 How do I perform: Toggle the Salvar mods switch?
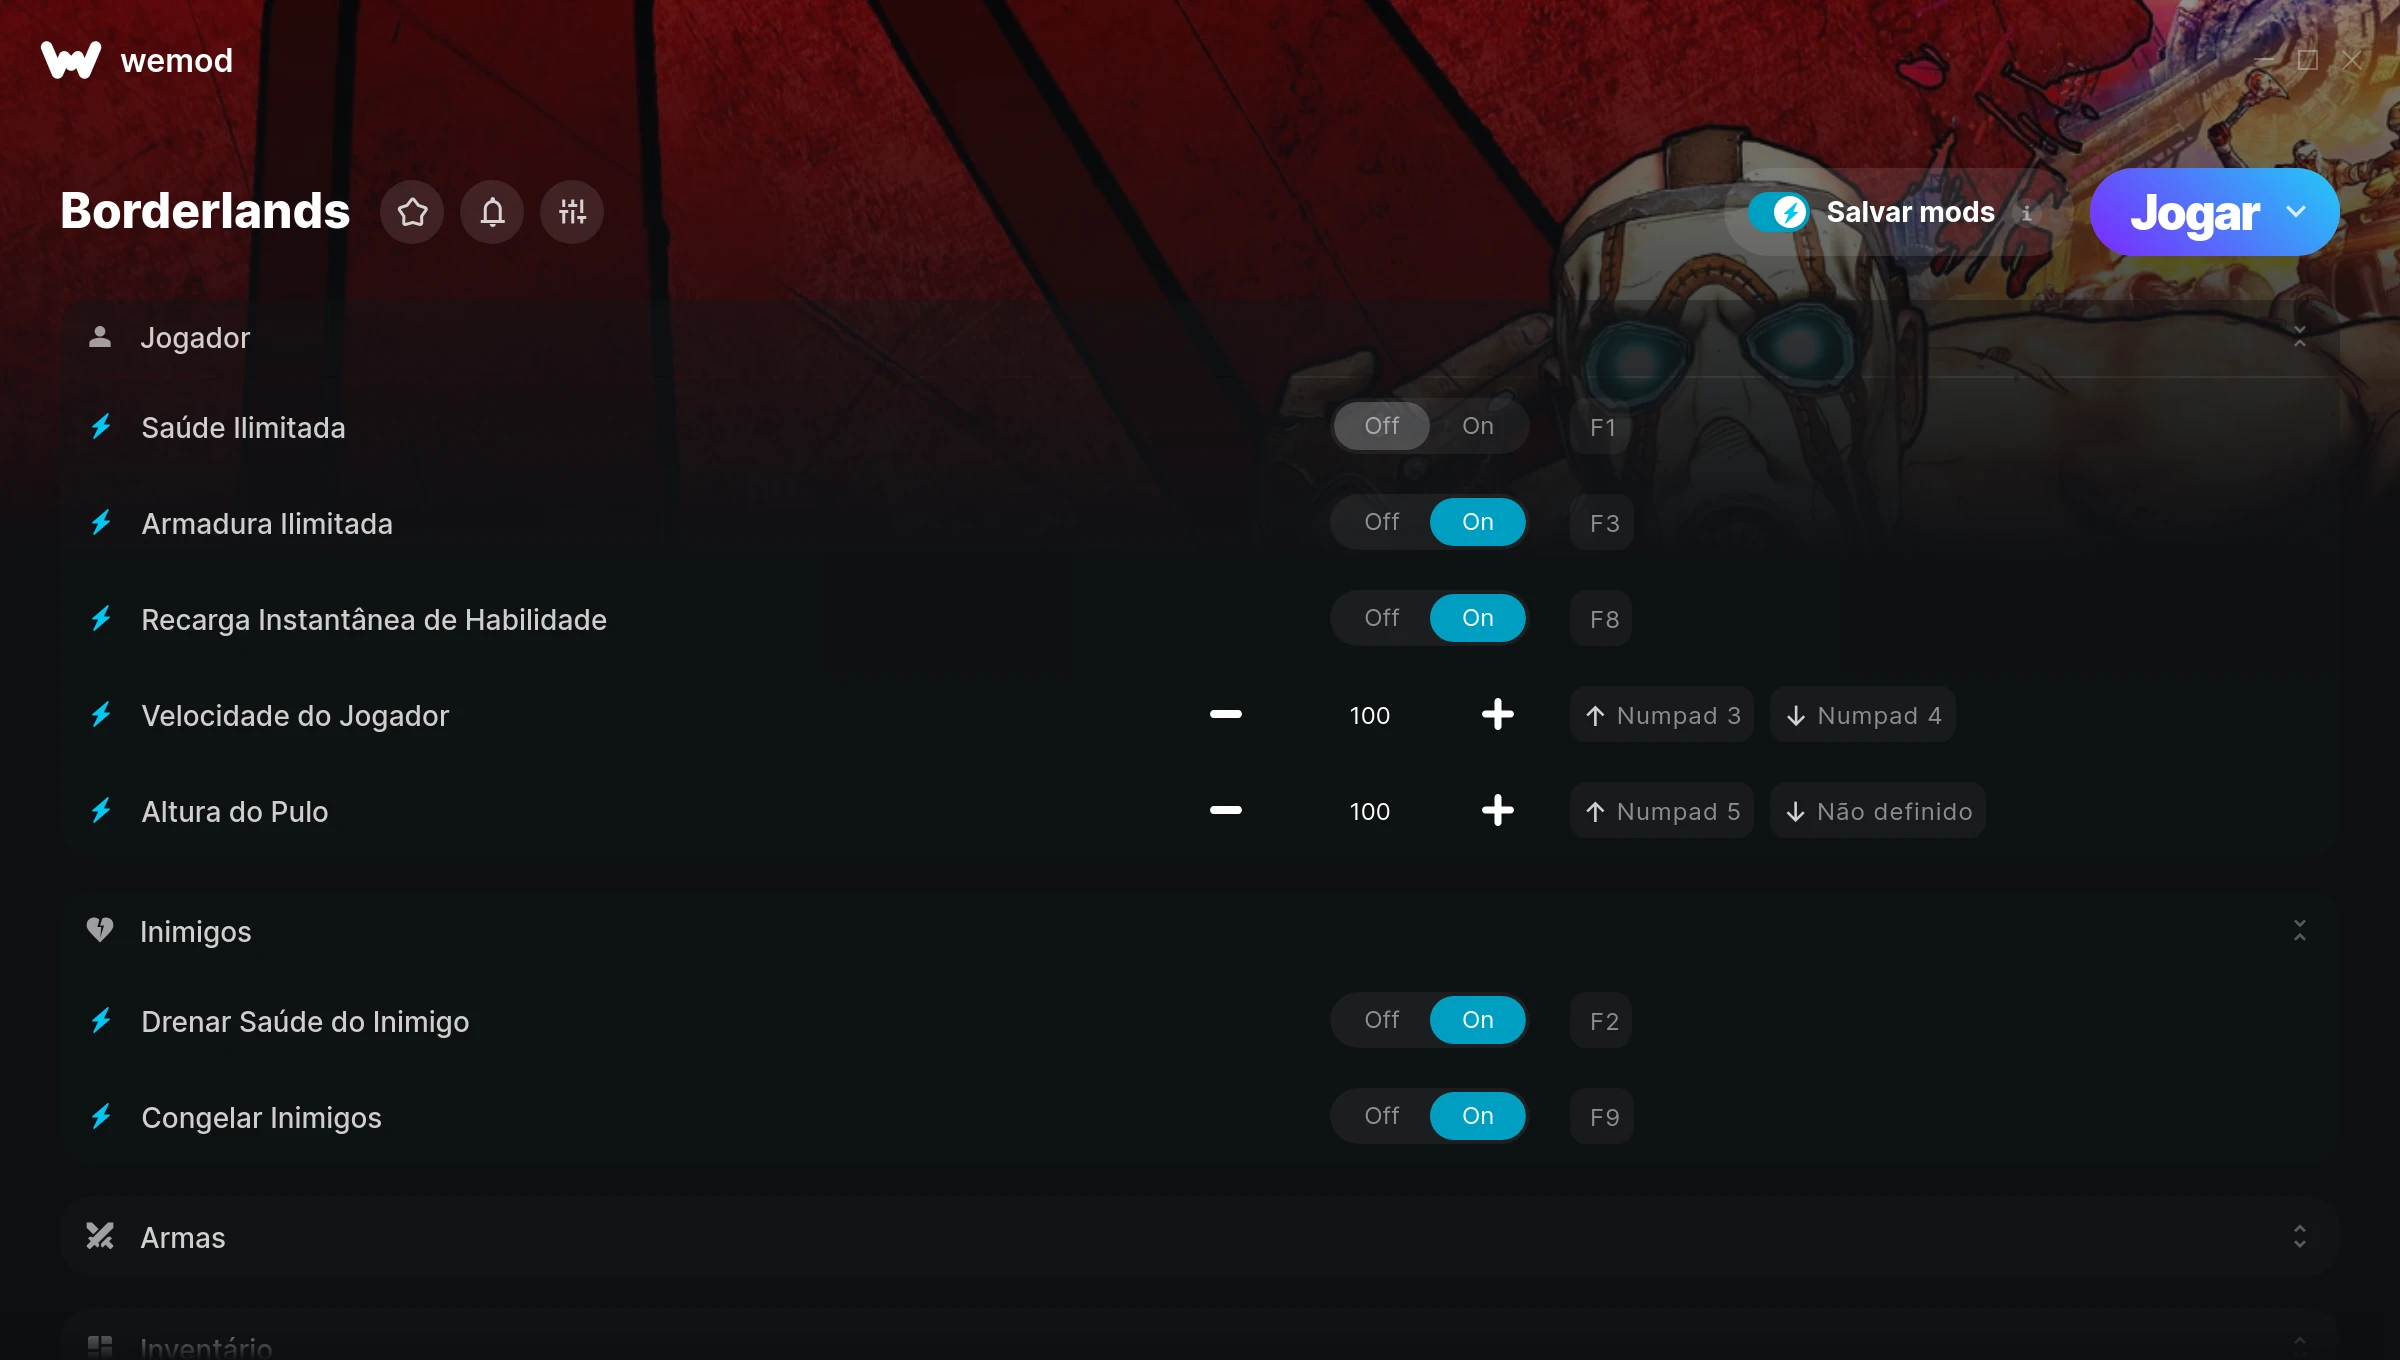[1780, 212]
